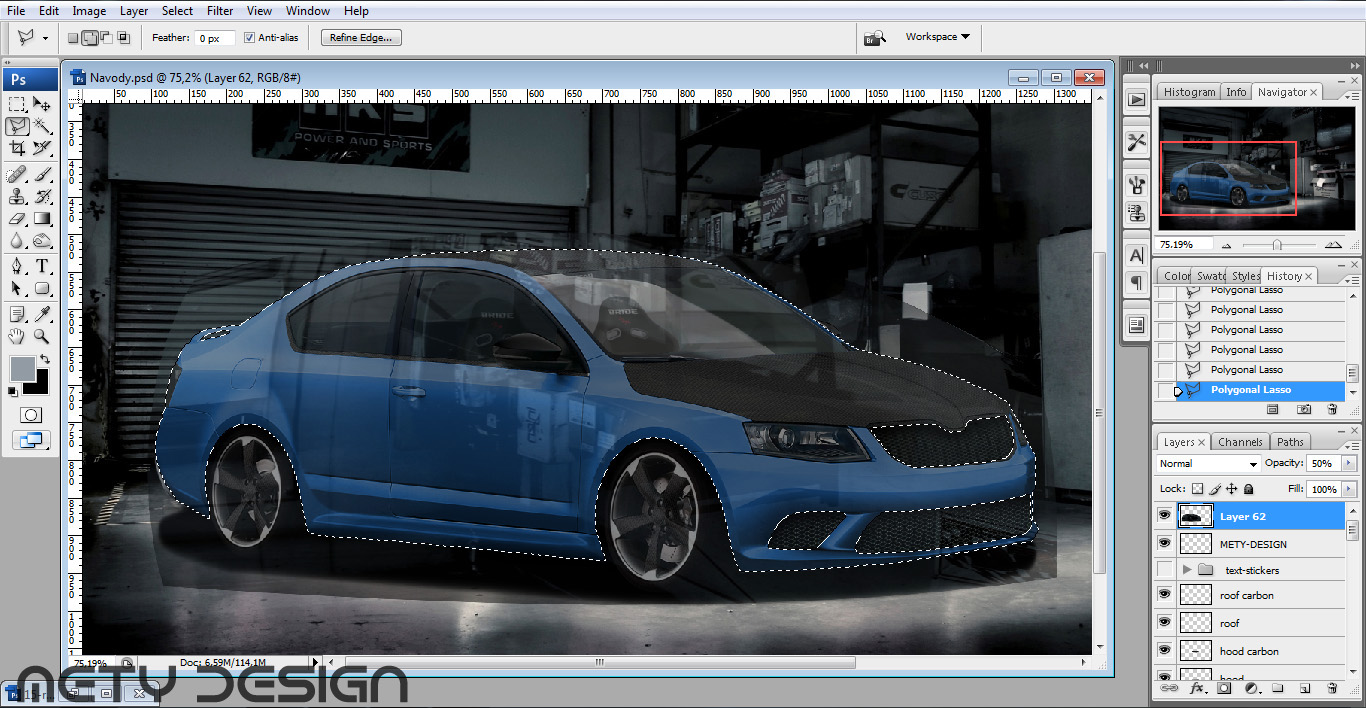Select the Pen tool
This screenshot has width=1366, height=708.
(17, 267)
